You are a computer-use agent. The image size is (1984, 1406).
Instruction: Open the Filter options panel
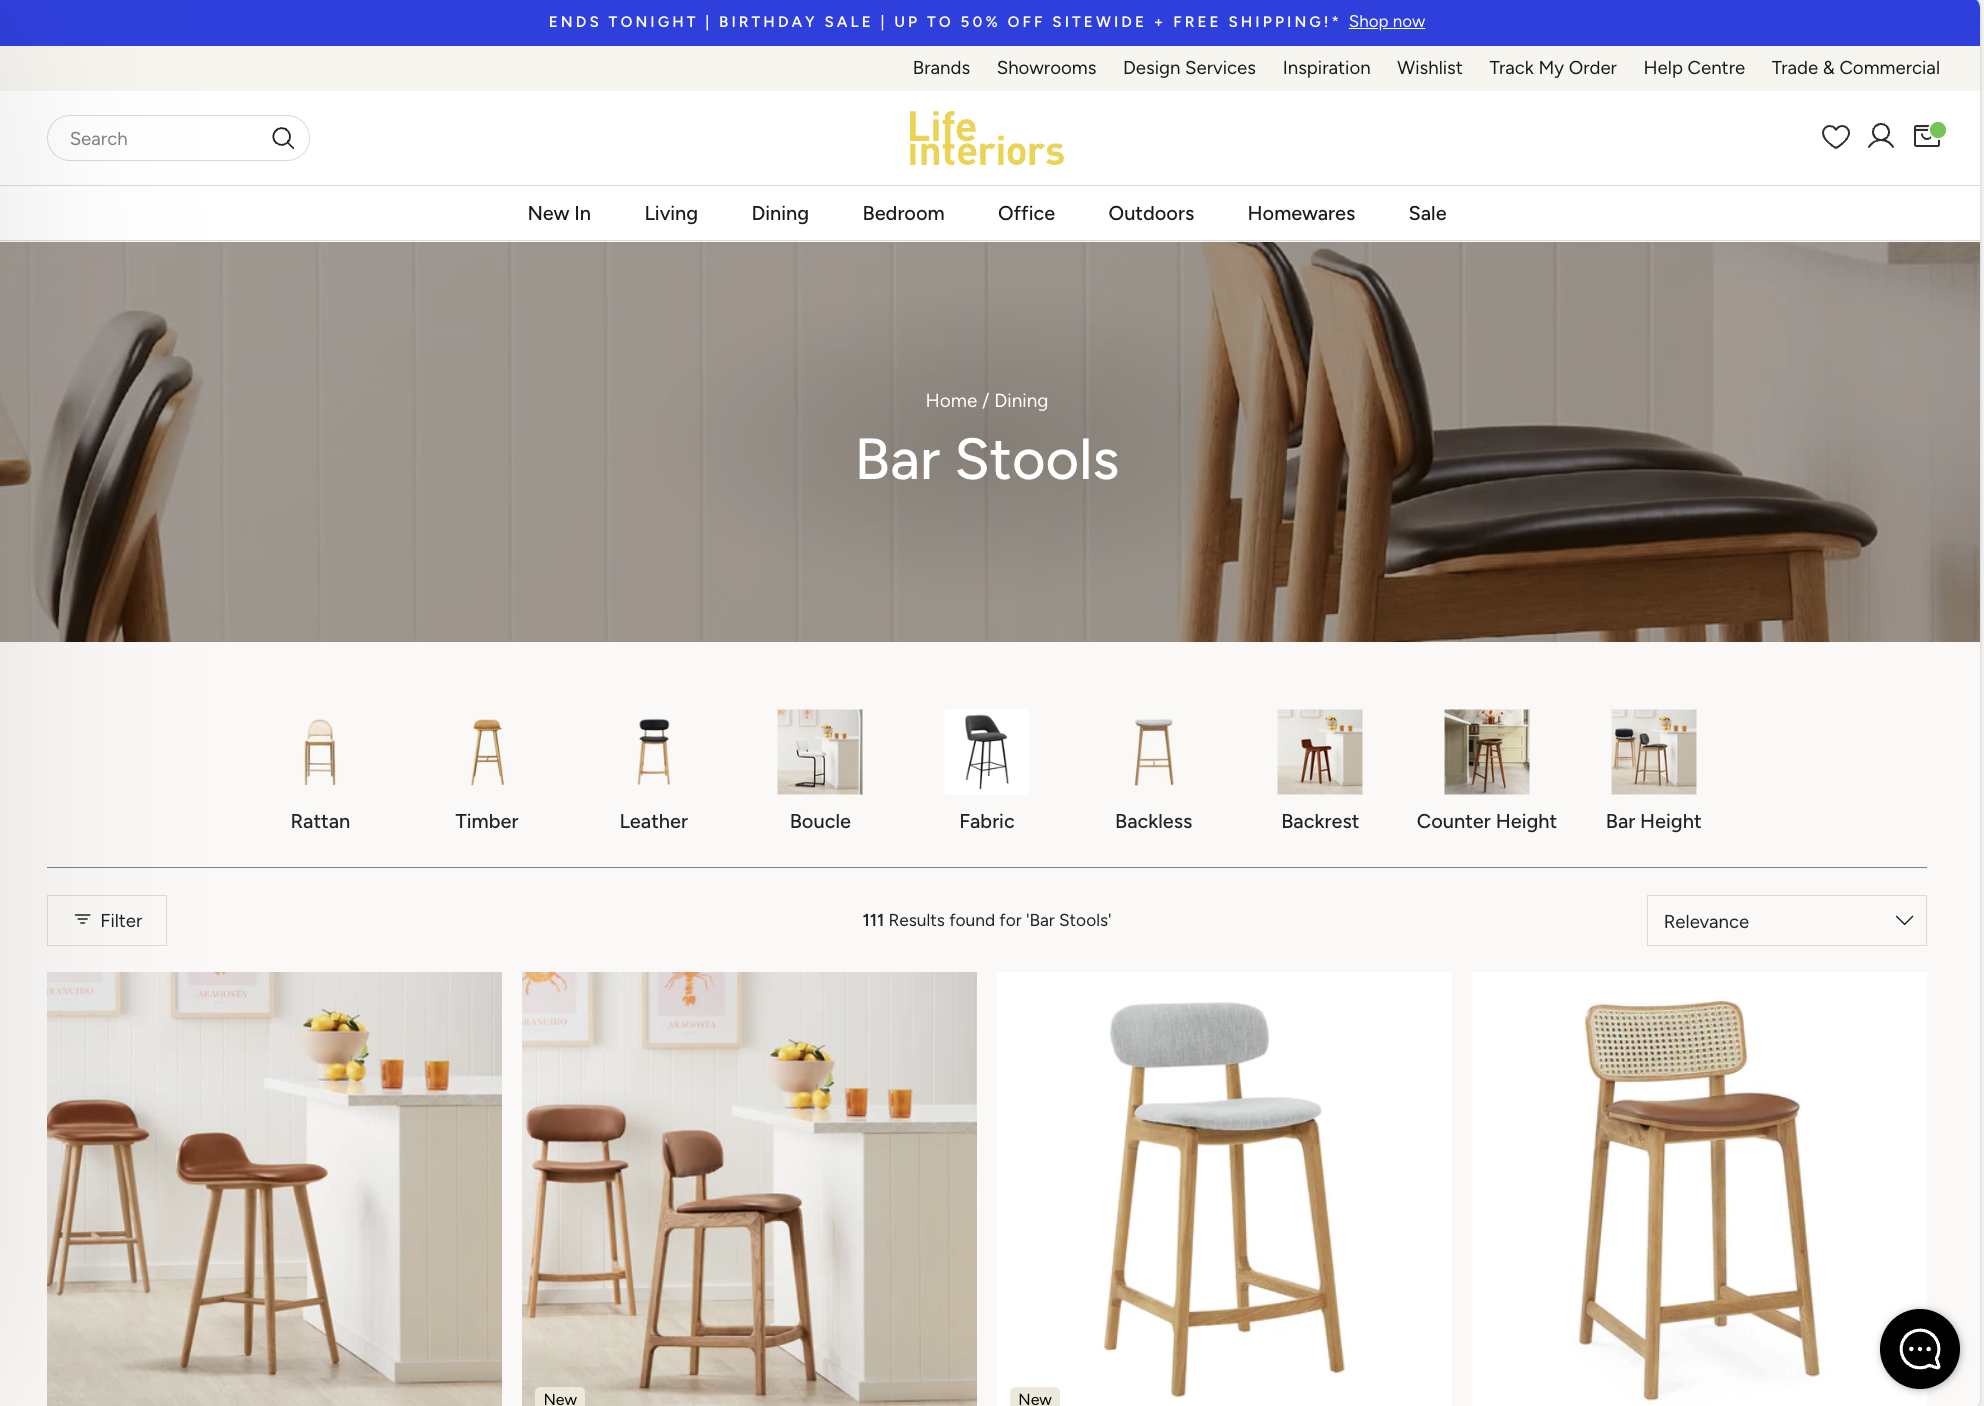pos(107,920)
